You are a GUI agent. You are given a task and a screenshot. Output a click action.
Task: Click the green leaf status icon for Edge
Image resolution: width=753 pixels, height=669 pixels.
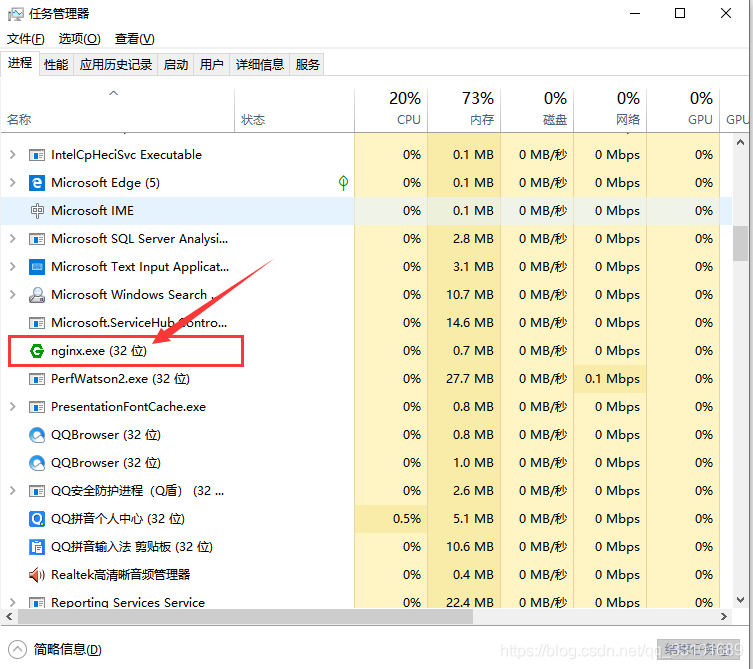click(343, 182)
